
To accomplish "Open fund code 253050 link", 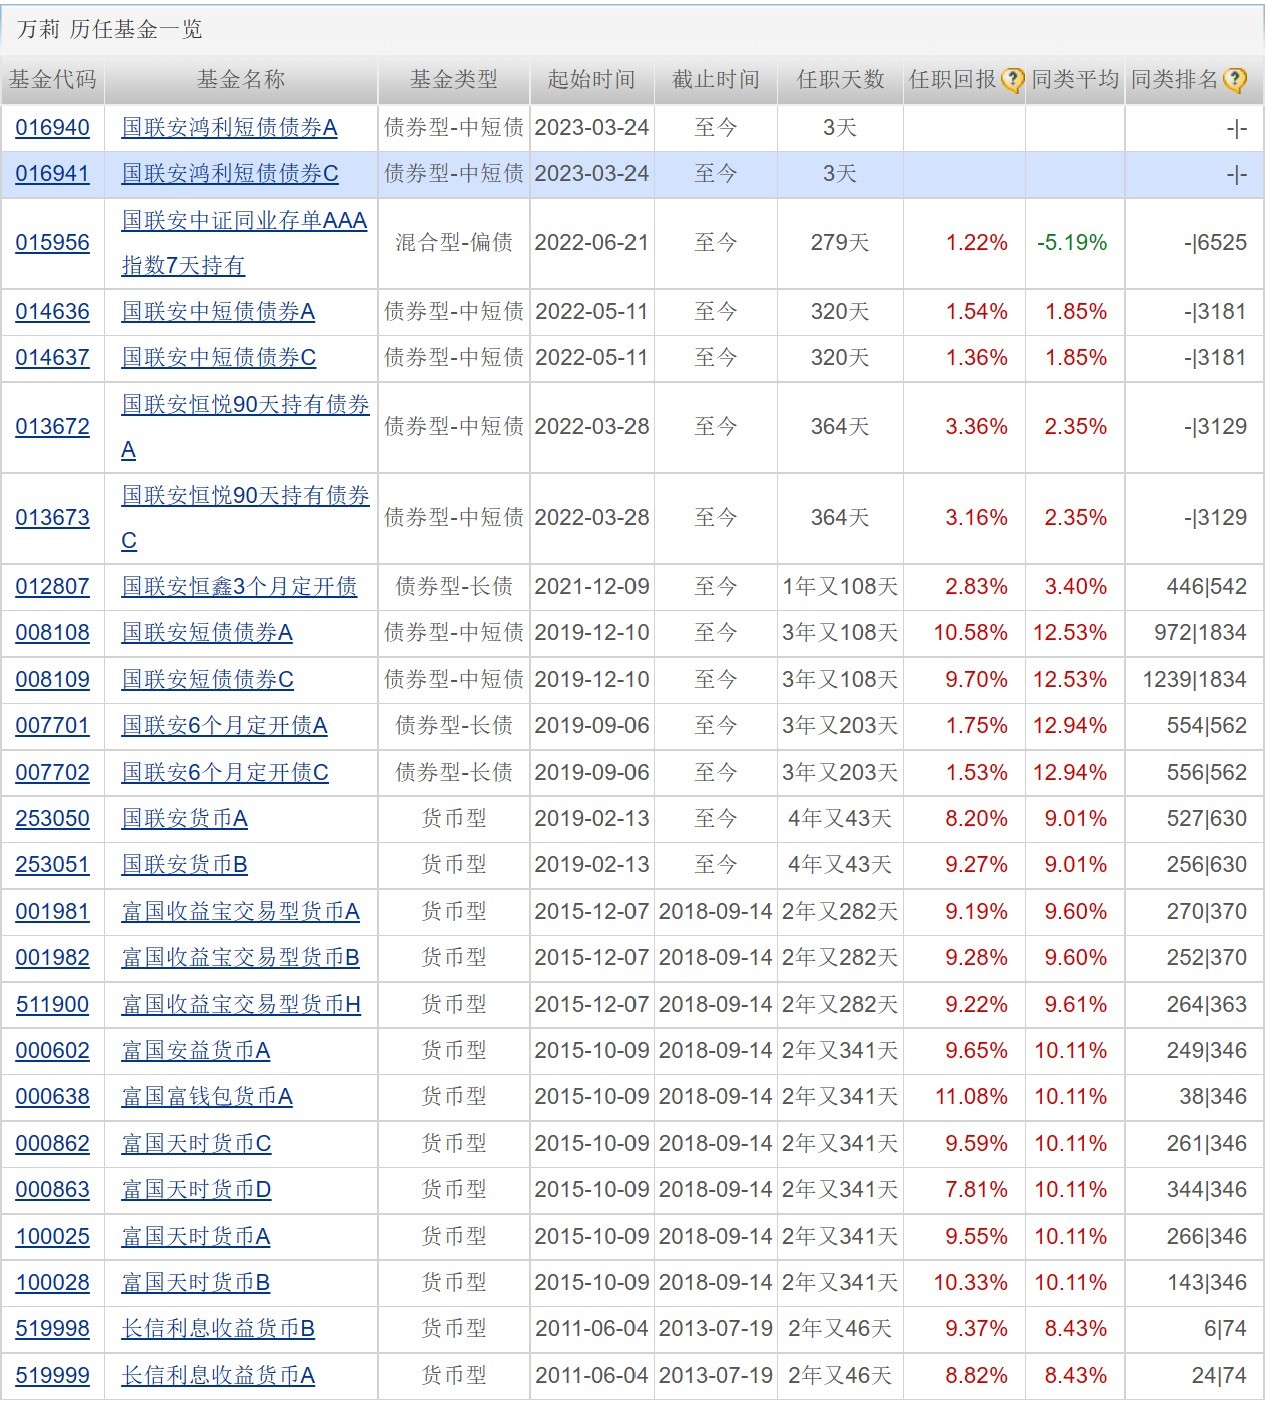I will [x=52, y=819].
